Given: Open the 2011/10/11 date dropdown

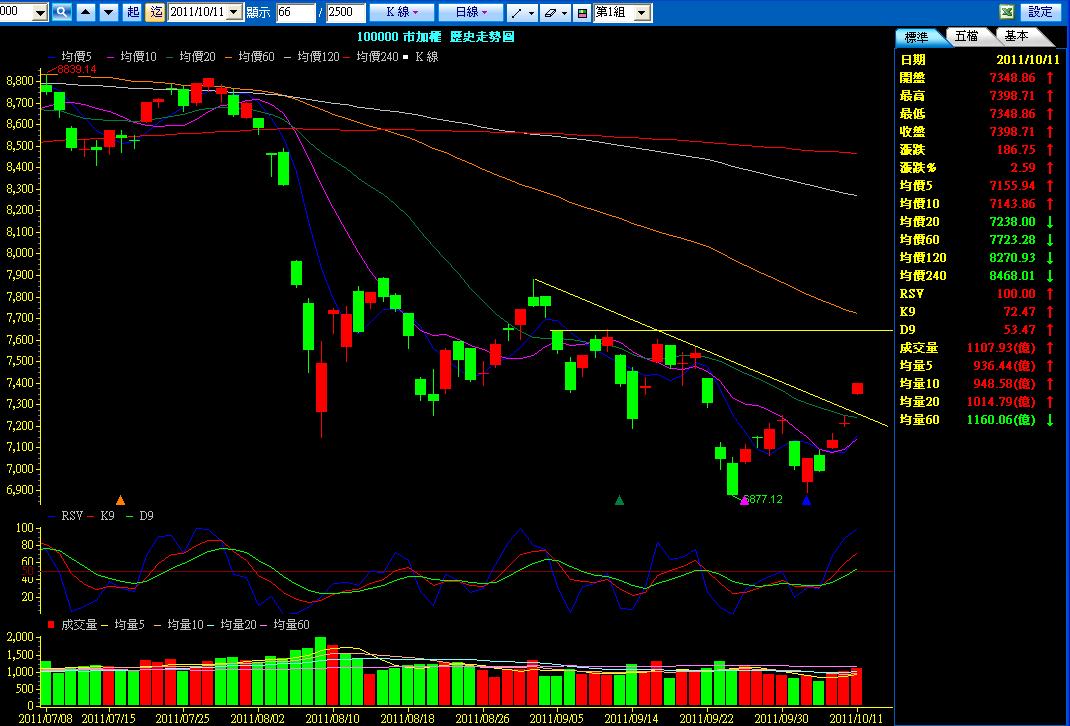Looking at the screenshot, I should tap(235, 12).
